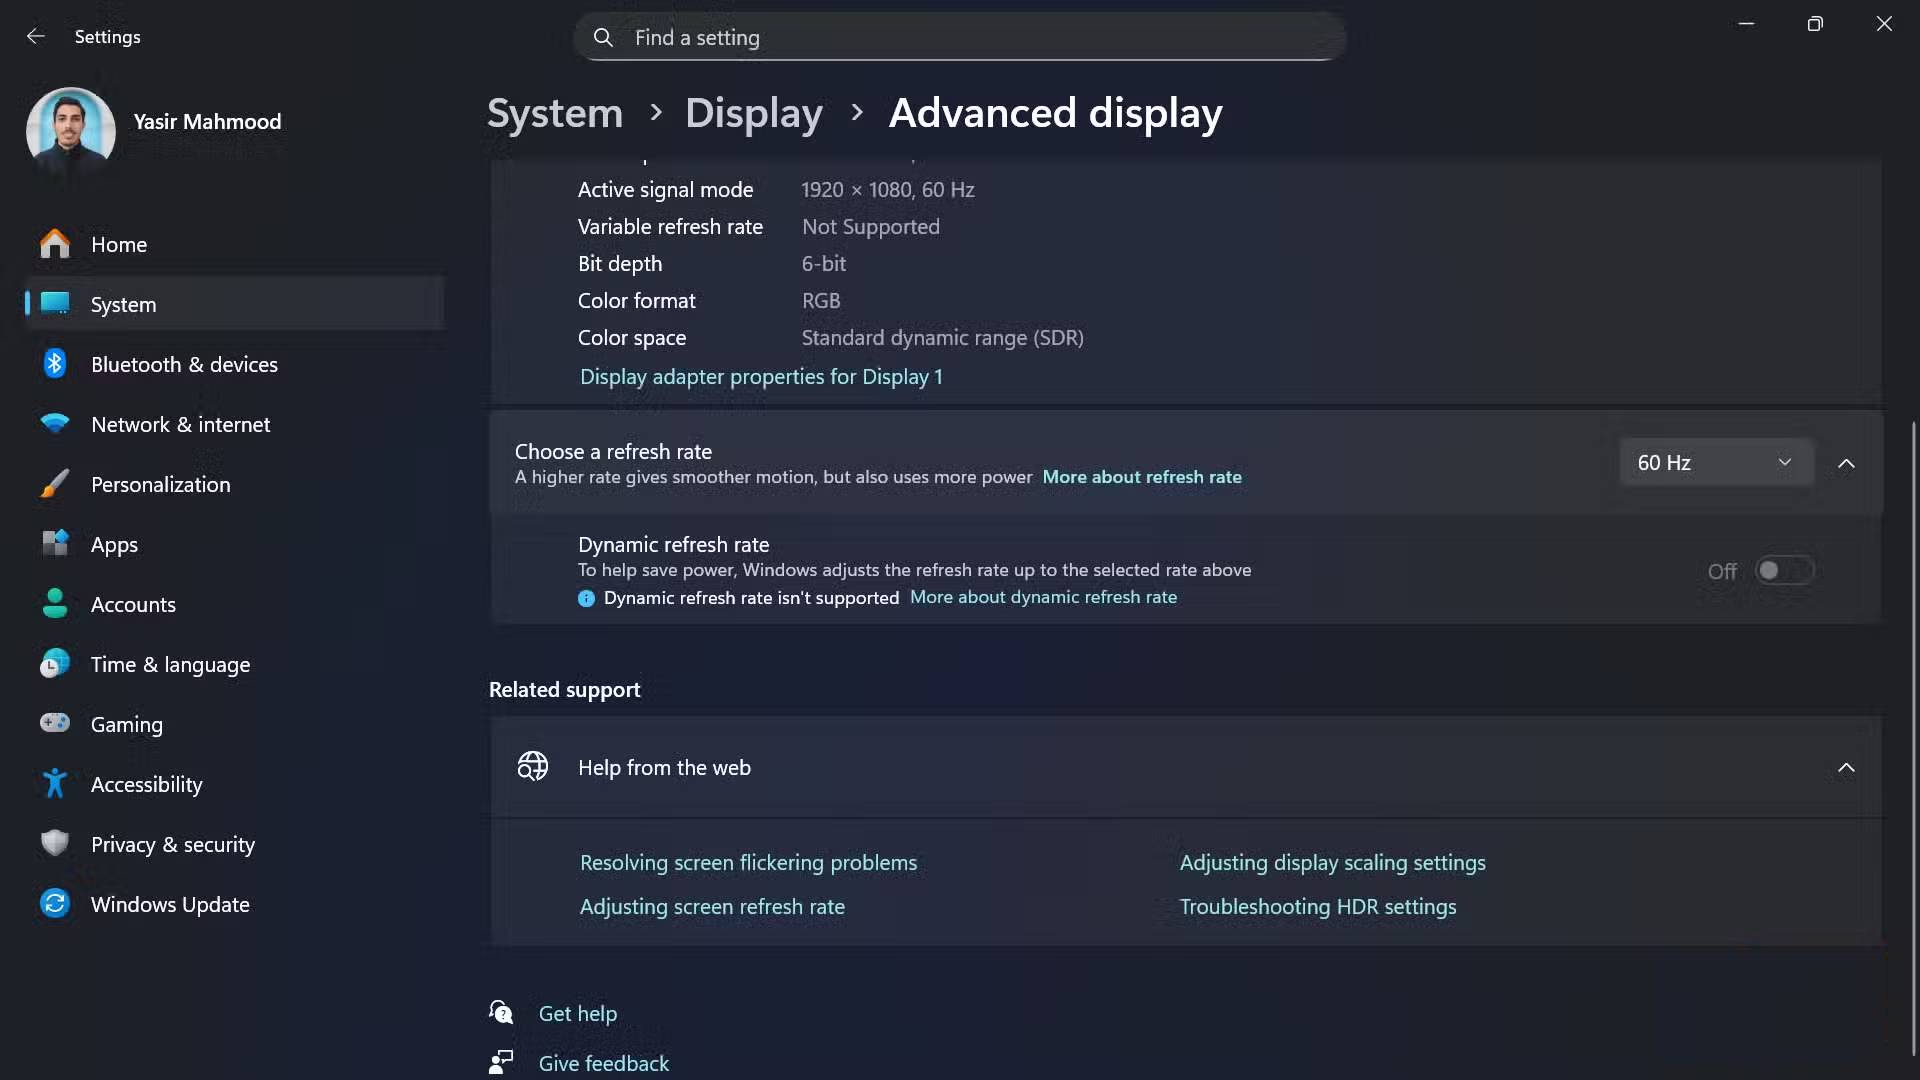The image size is (1920, 1080).
Task: Open Accessibility figure icon
Action: 55,783
